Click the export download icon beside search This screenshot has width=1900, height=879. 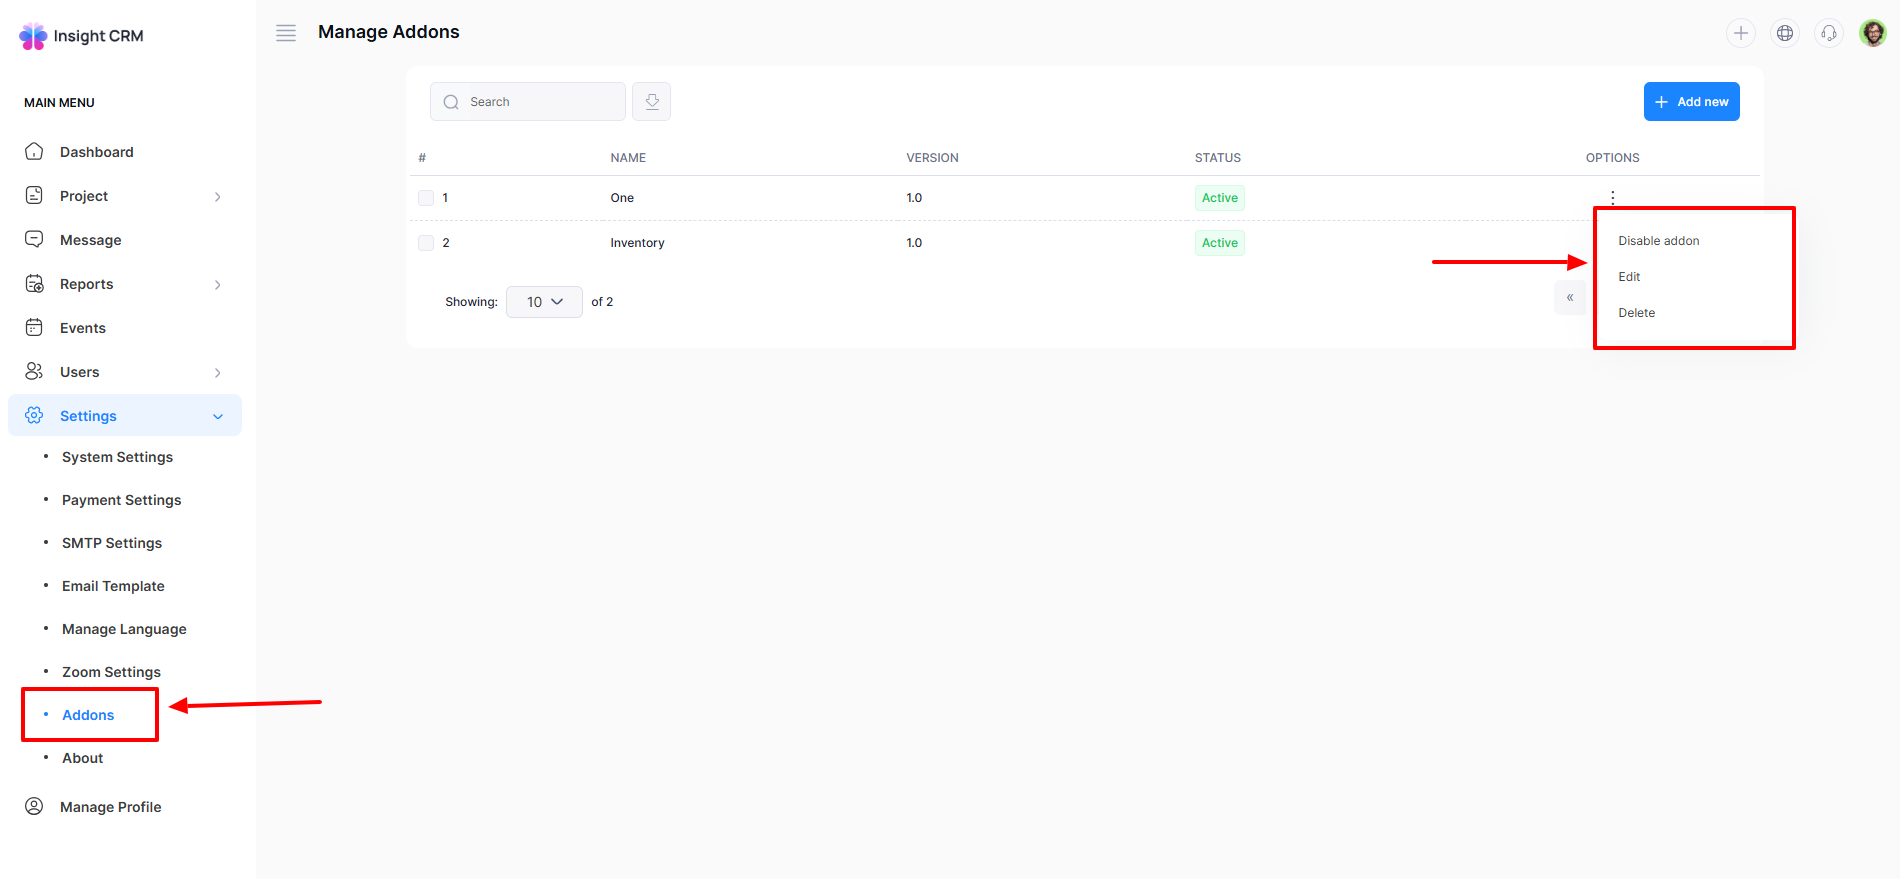click(651, 102)
